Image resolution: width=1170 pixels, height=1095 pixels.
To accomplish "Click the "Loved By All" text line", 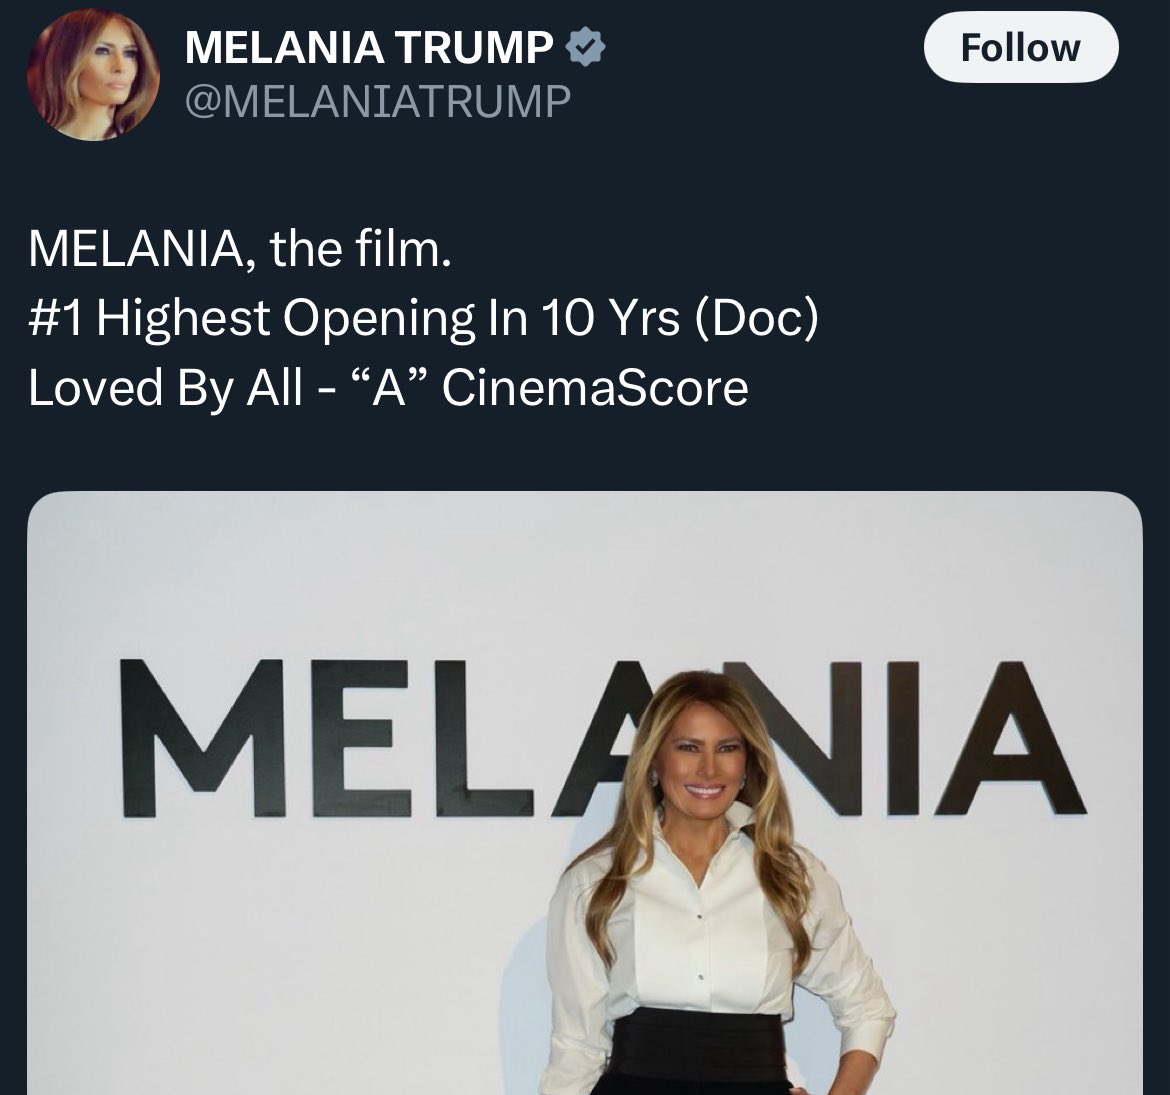I will click(165, 388).
